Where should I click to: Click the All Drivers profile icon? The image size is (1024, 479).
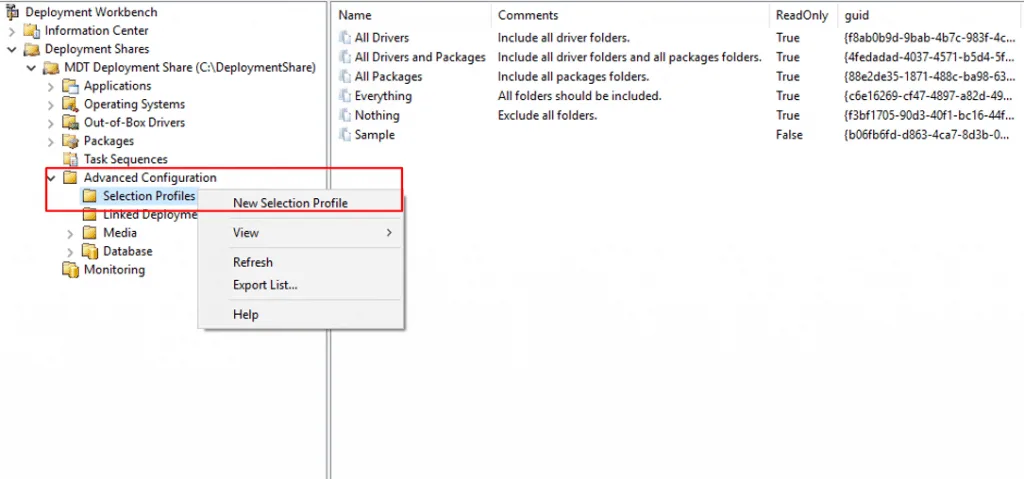point(344,38)
